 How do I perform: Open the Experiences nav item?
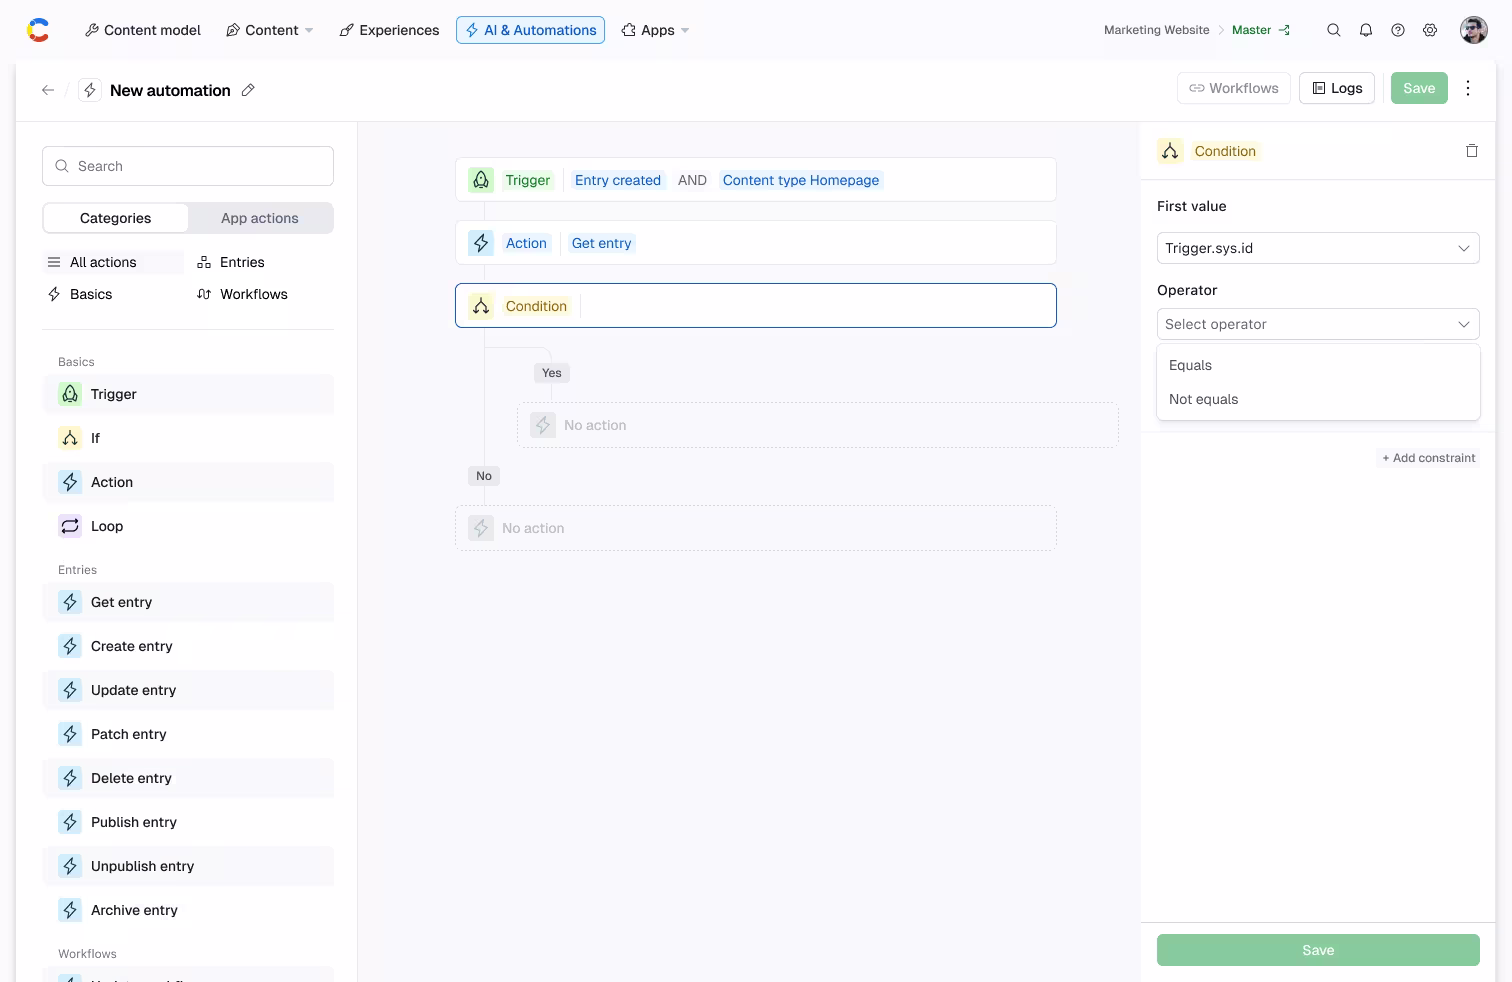pyautogui.click(x=389, y=30)
